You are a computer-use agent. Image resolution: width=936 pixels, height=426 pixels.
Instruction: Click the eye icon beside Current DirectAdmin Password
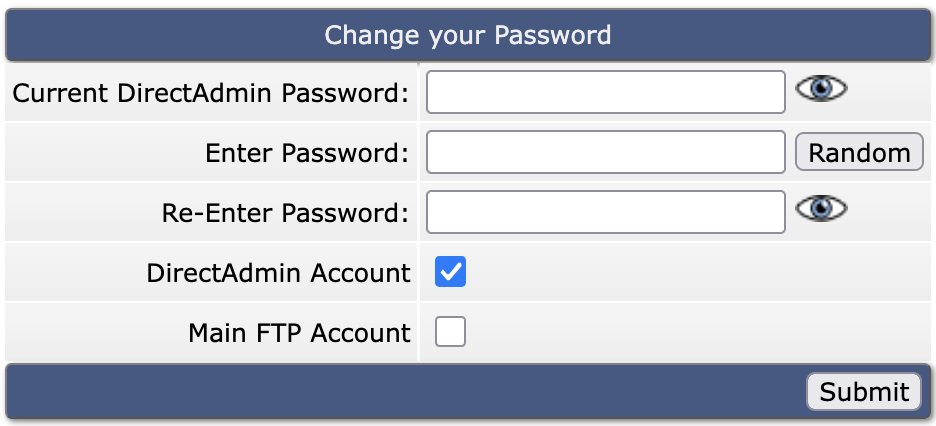[x=821, y=89]
